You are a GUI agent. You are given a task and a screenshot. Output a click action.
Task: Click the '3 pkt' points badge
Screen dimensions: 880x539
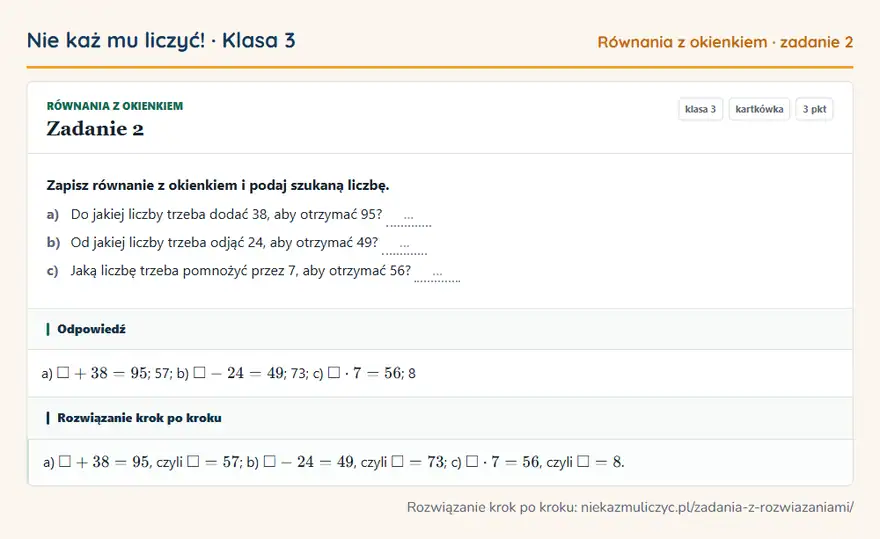[x=814, y=109]
